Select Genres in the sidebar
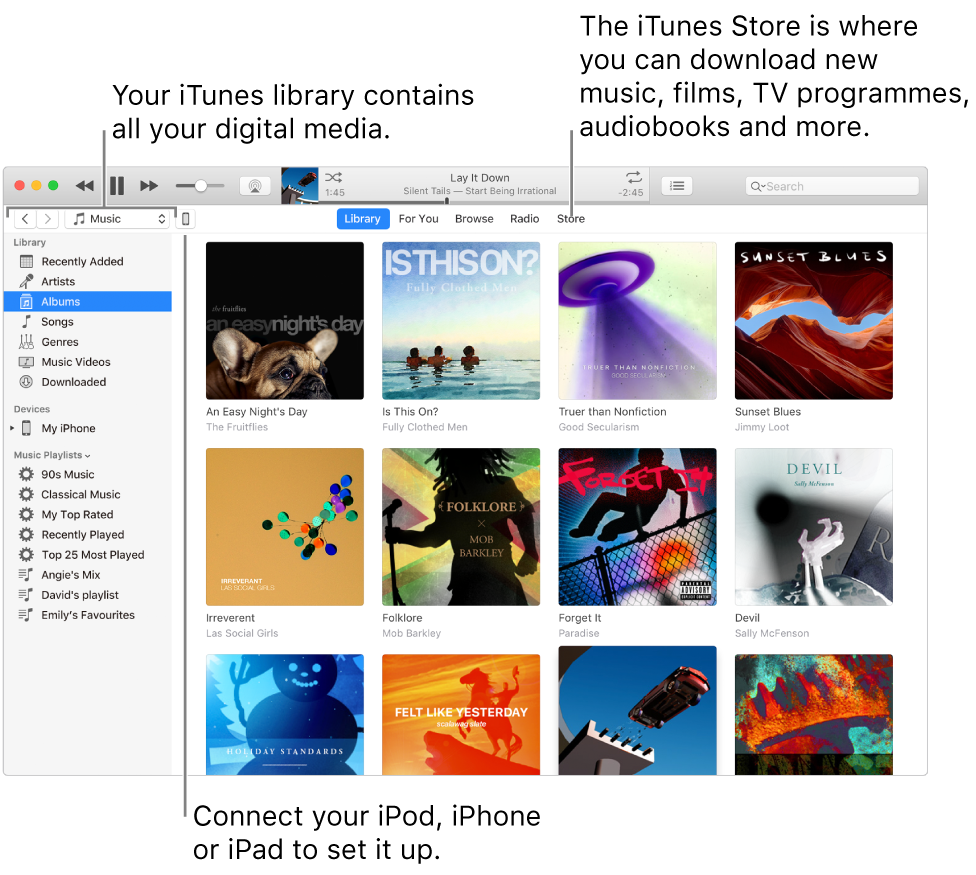 [88, 342]
